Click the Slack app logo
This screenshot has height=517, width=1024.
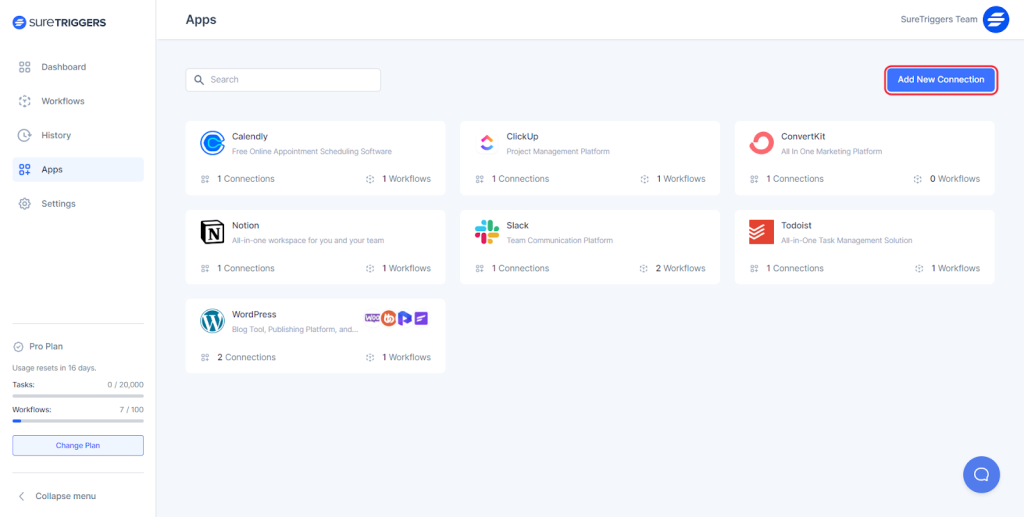point(487,233)
